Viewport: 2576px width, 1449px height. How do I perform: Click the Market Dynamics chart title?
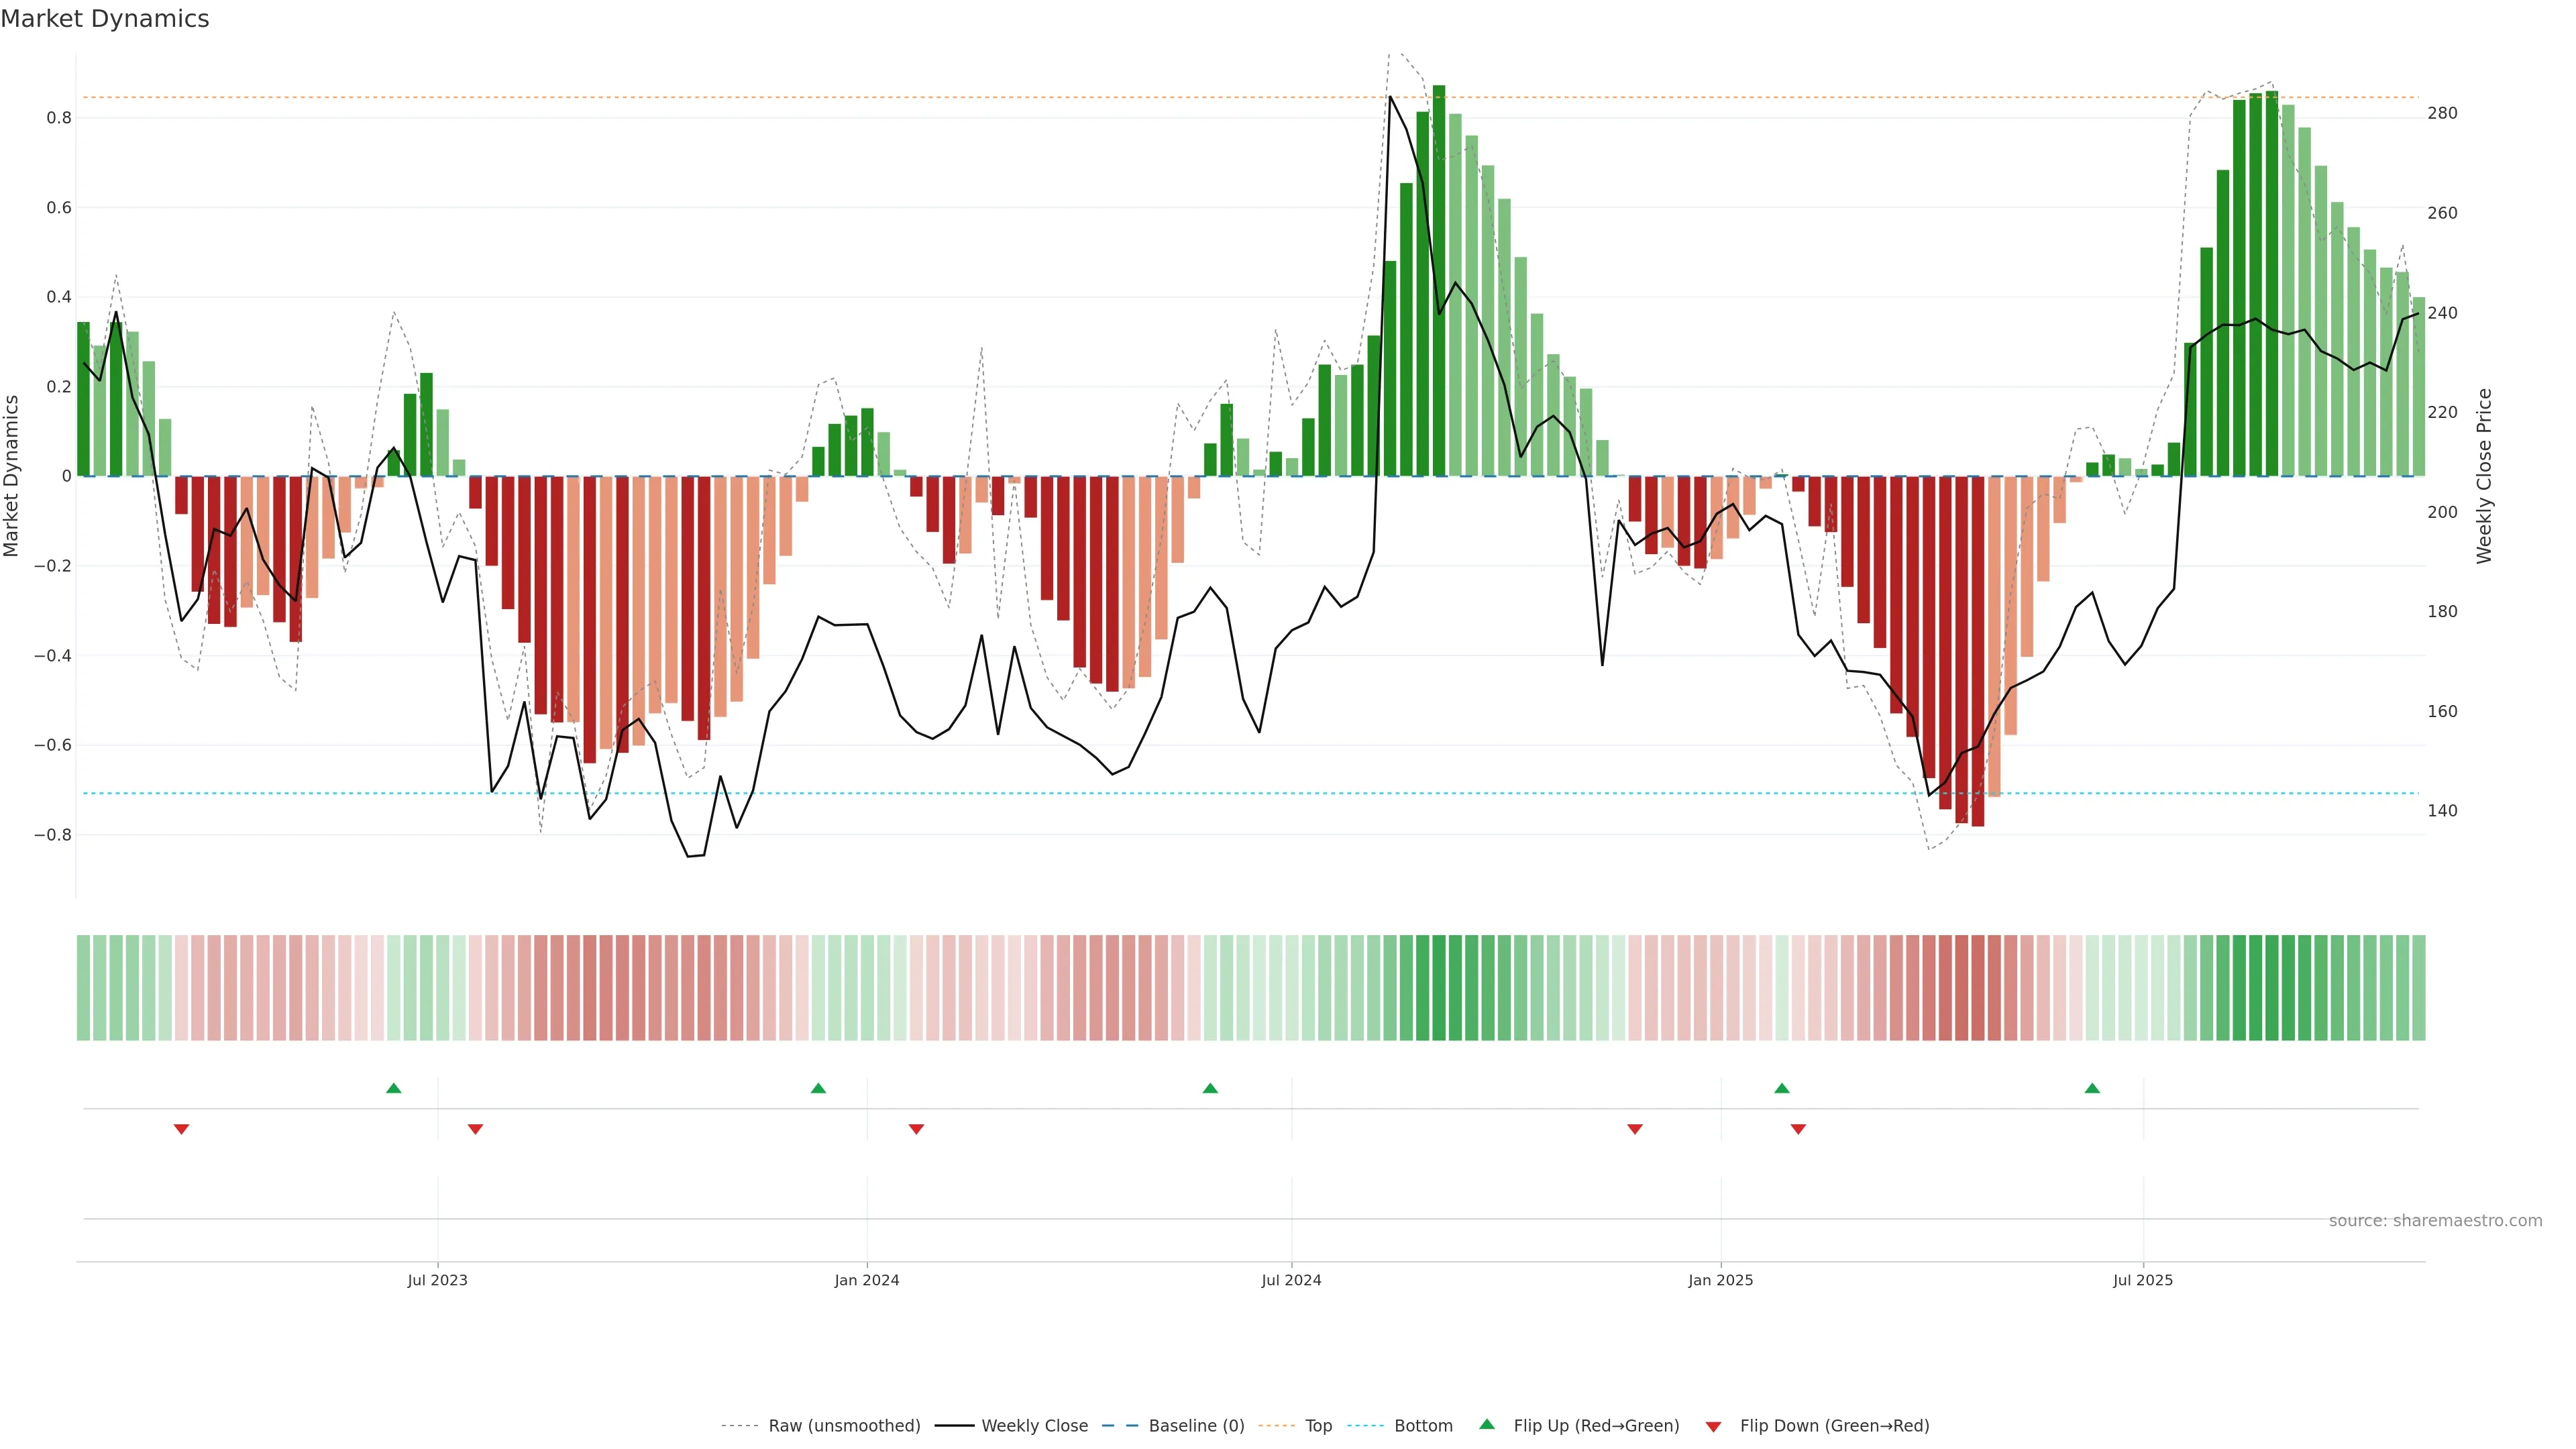coord(105,19)
